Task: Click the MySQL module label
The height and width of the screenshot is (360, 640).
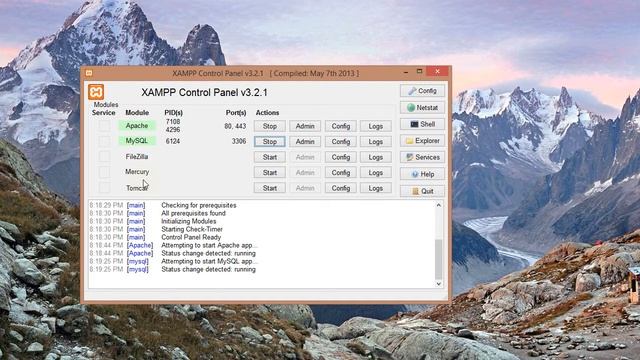Action: tap(137, 141)
